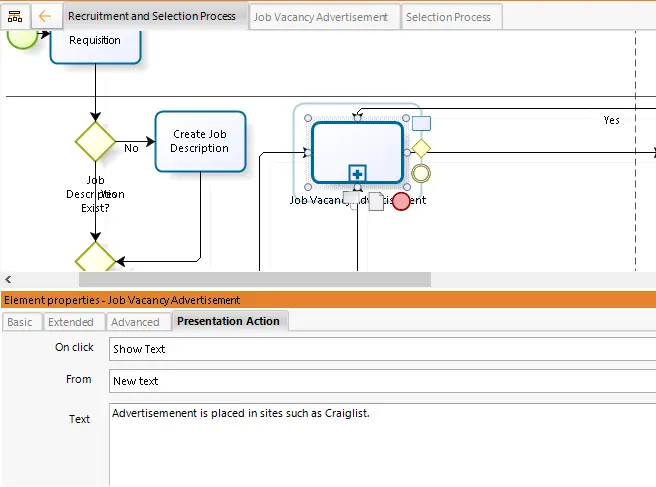Click the top-right resize handle of subprocess

[406, 118]
